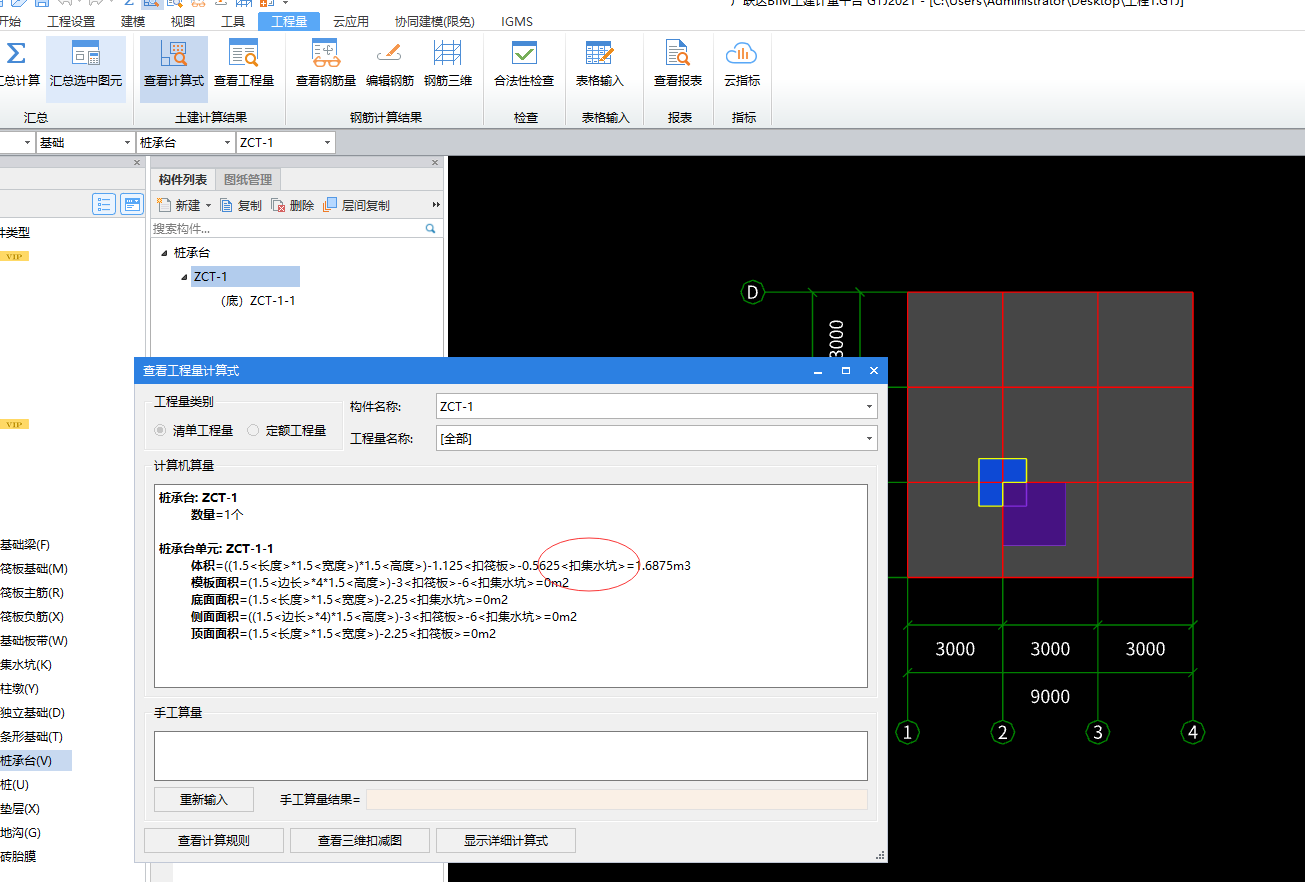Click the 手工算量结果 result field
The image size is (1305, 882).
(616, 799)
